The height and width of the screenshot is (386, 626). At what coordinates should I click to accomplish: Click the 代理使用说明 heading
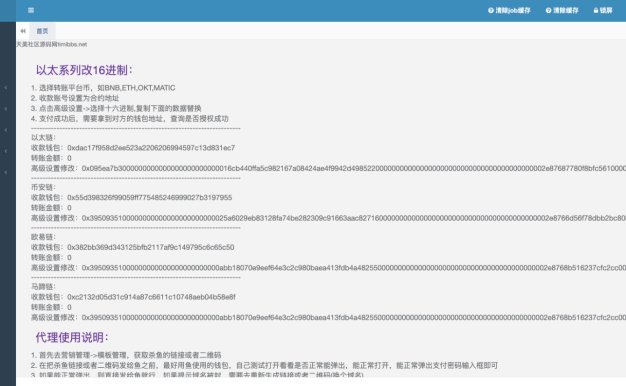click(x=72, y=337)
